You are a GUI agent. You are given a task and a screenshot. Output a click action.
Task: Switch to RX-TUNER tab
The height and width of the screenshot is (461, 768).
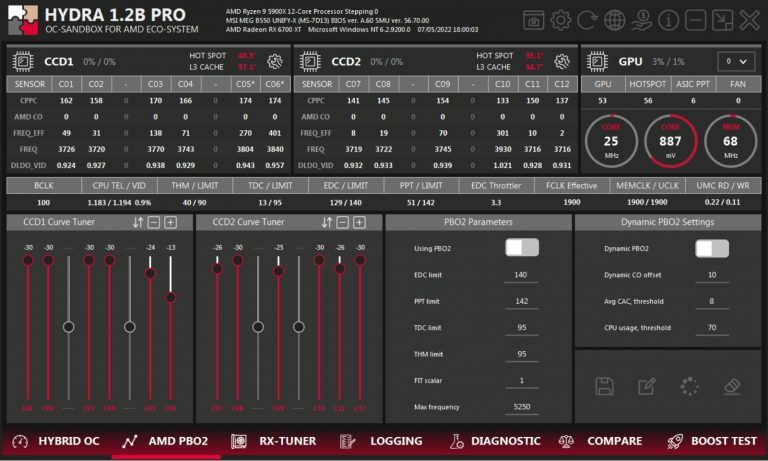pos(273,441)
